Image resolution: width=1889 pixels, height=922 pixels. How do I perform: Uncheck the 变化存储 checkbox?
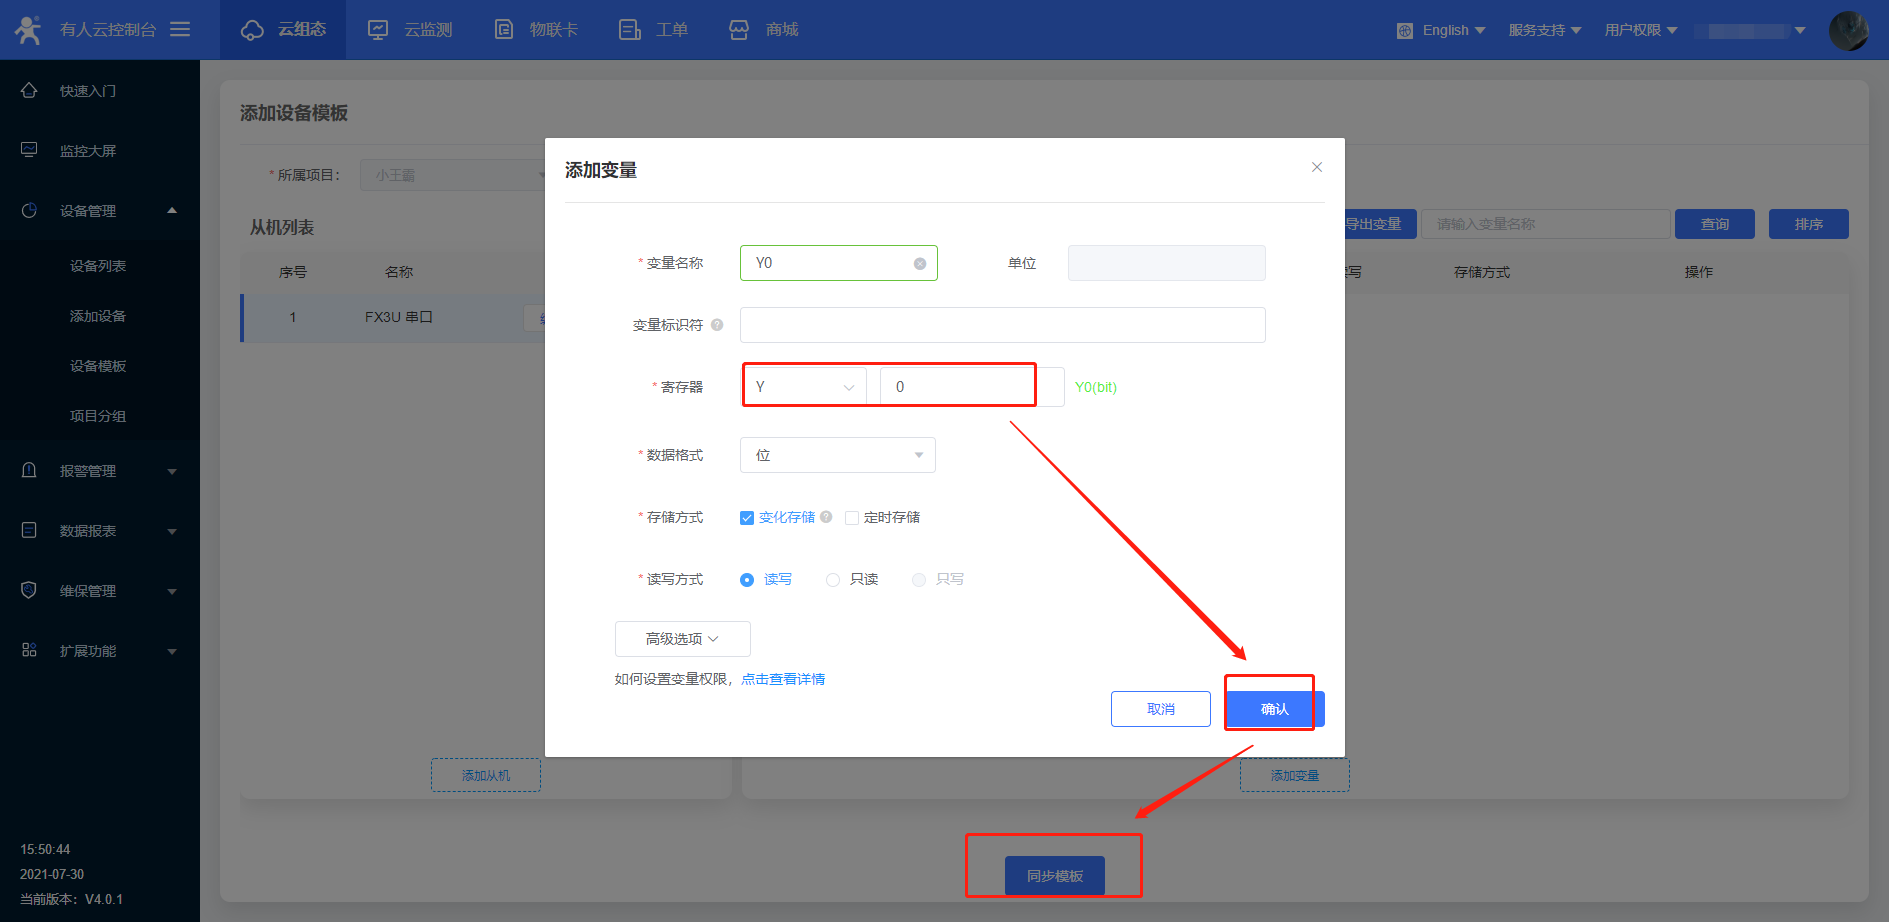(x=747, y=518)
